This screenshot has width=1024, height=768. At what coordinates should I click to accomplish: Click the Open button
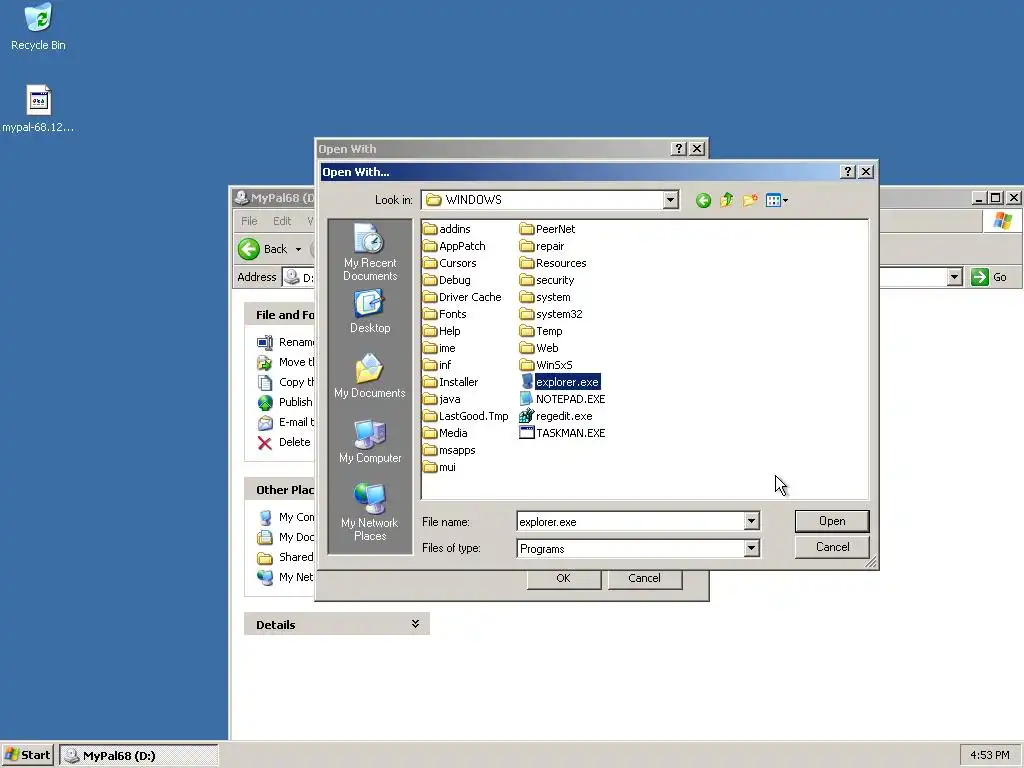(832, 521)
